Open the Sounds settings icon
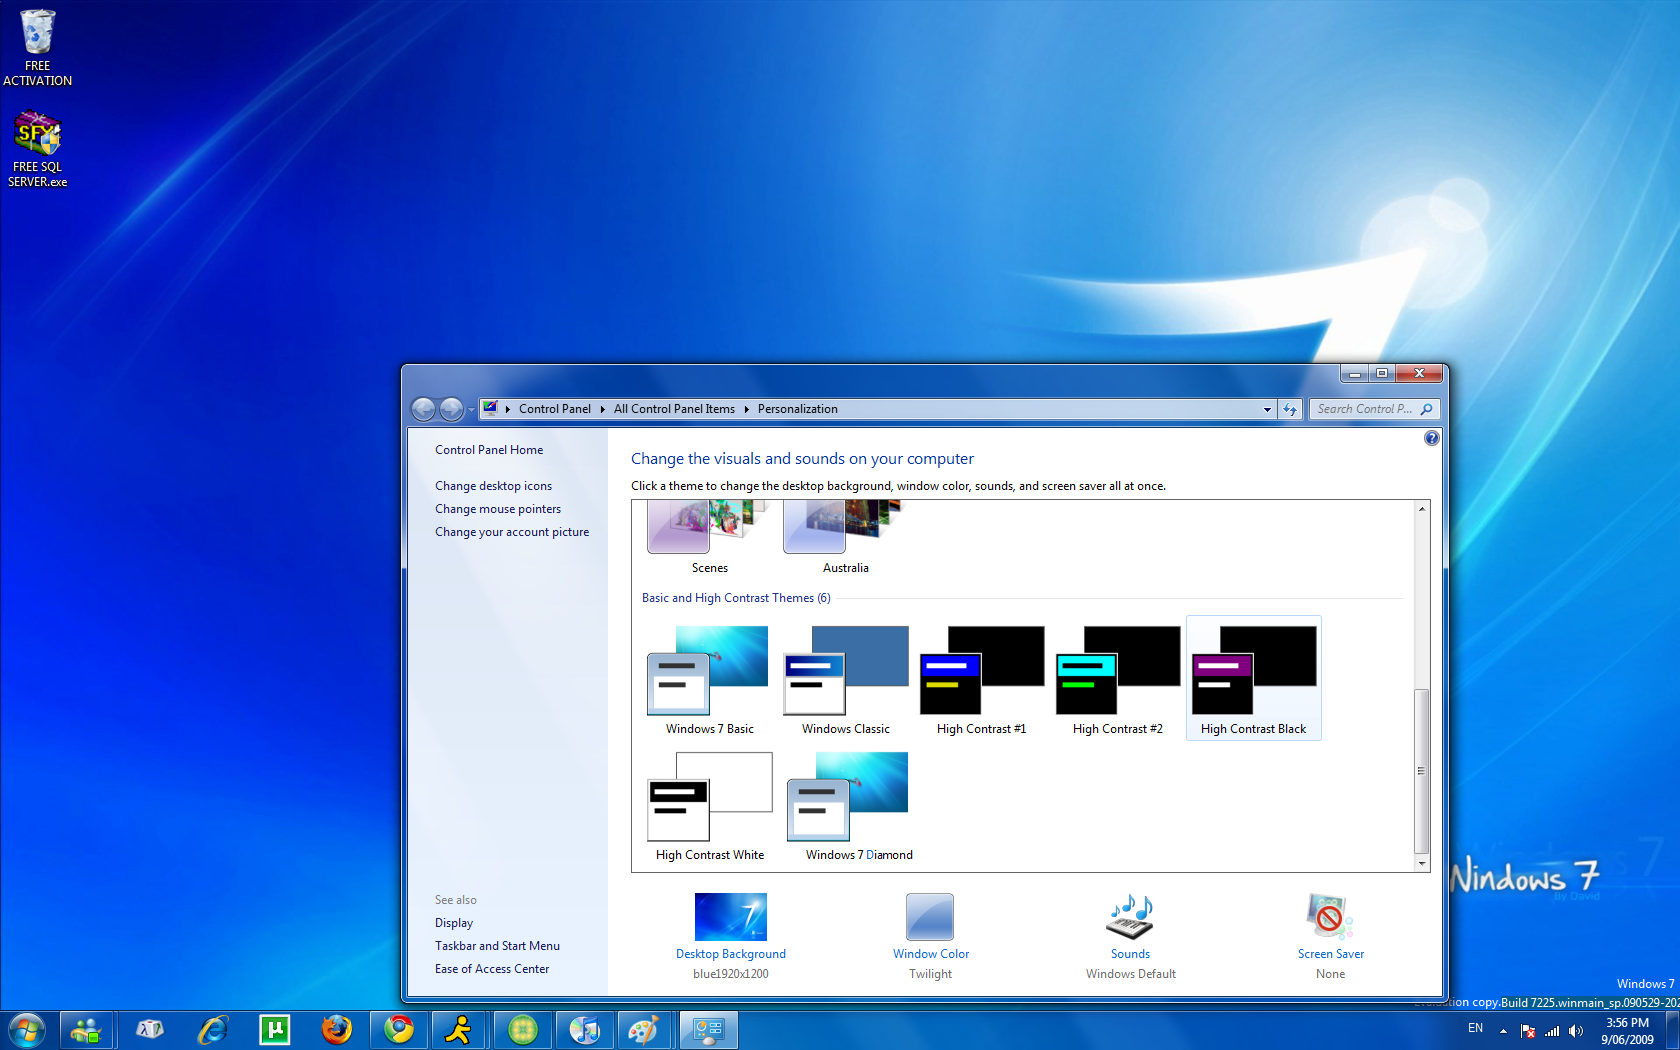 (x=1130, y=917)
